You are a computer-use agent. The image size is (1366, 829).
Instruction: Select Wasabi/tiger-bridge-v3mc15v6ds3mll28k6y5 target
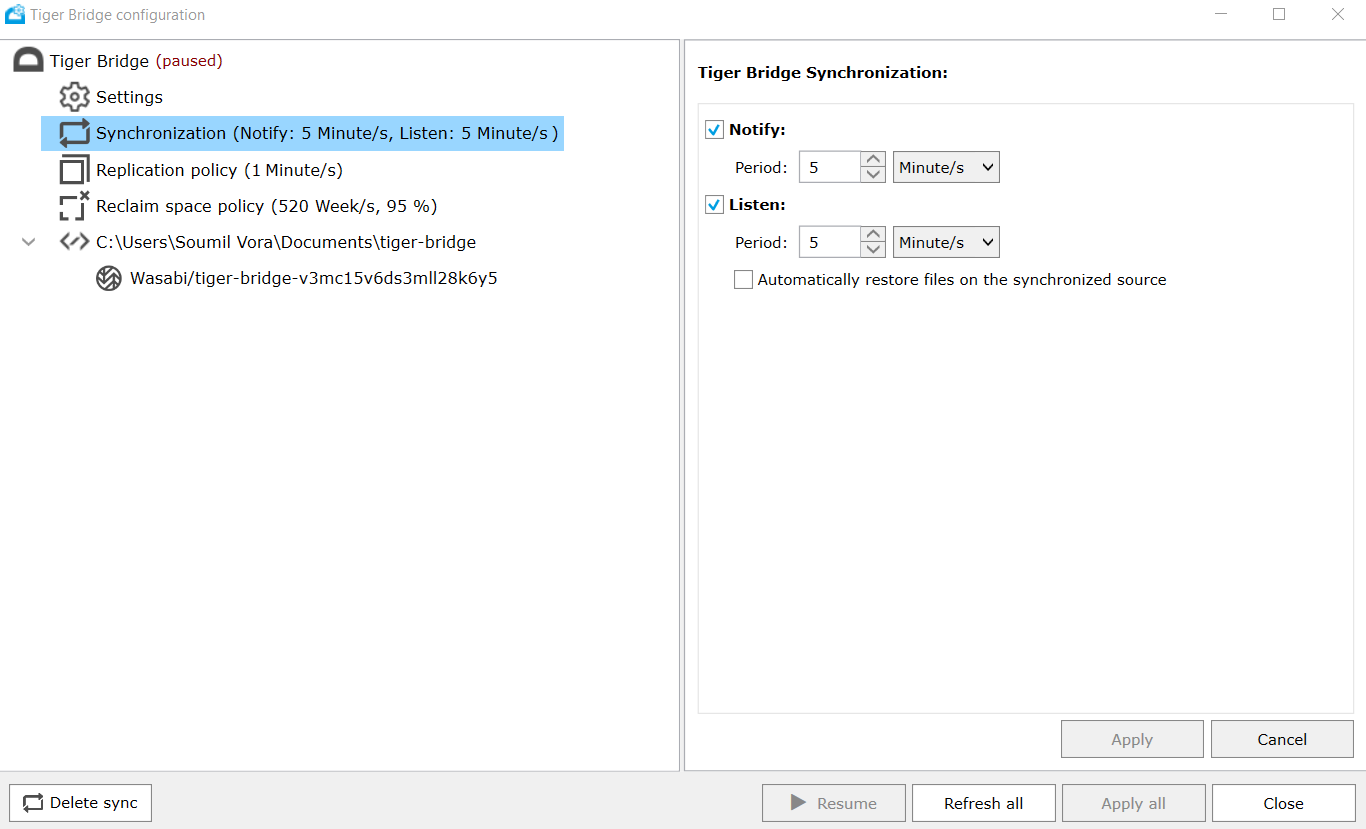314,278
